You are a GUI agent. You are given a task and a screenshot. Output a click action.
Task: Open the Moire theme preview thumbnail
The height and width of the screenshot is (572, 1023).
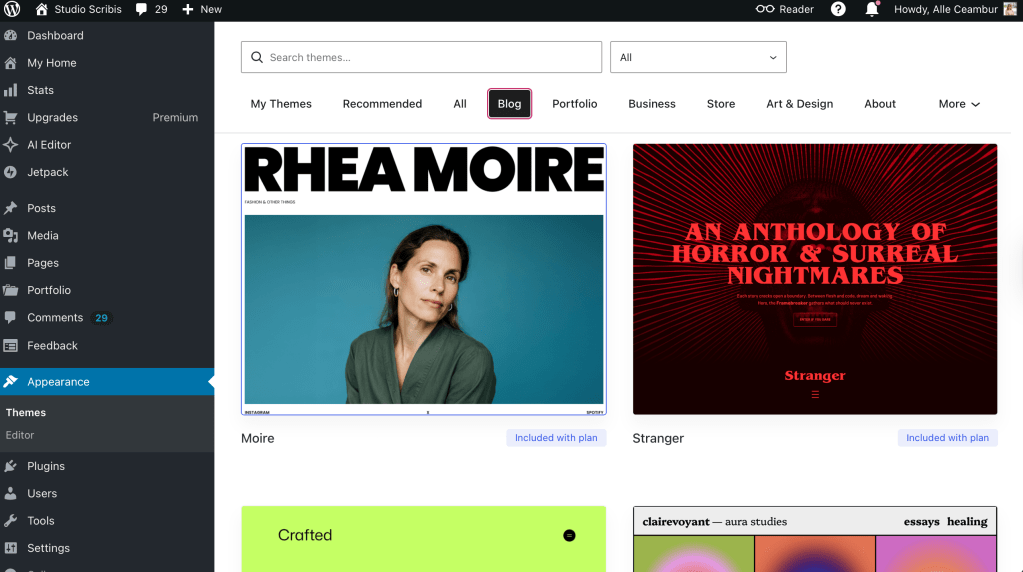(423, 279)
